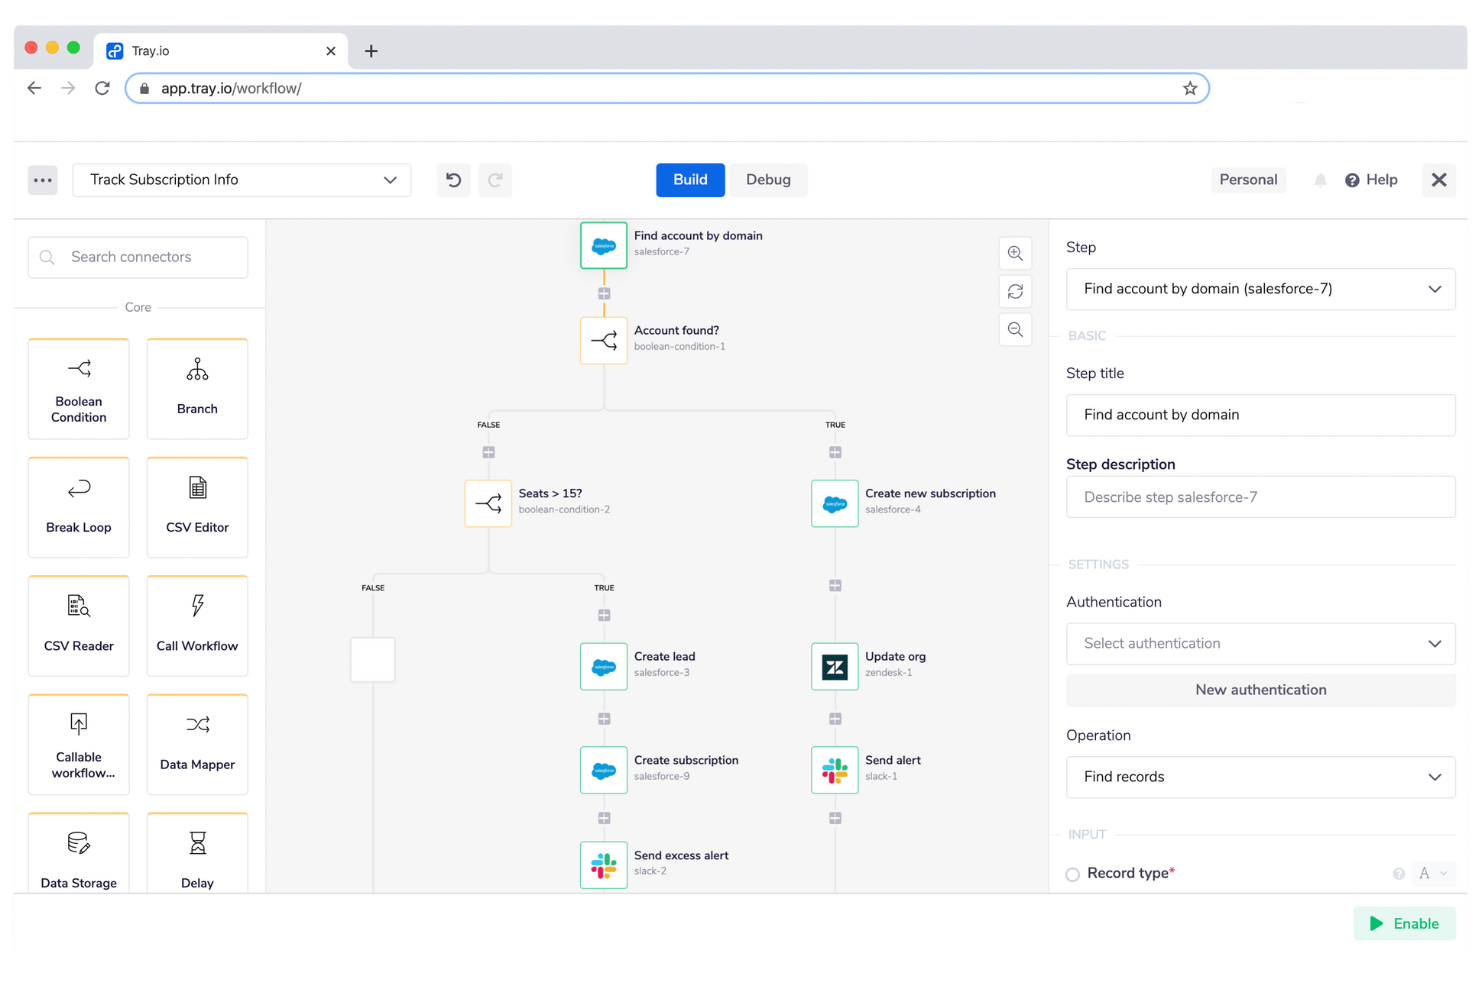Image resolution: width=1480 pixels, height=987 pixels.
Task: Open the Personal menu
Action: point(1248,180)
